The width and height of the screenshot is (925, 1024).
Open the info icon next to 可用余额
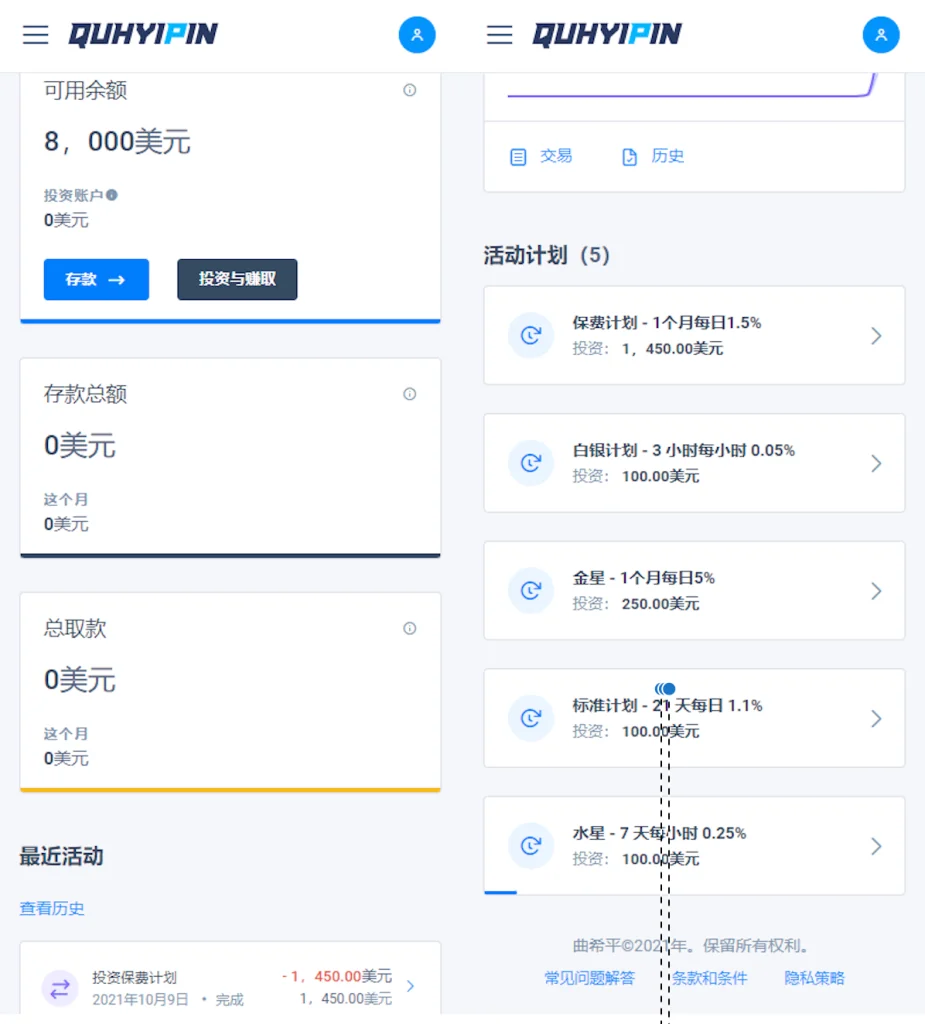409,90
